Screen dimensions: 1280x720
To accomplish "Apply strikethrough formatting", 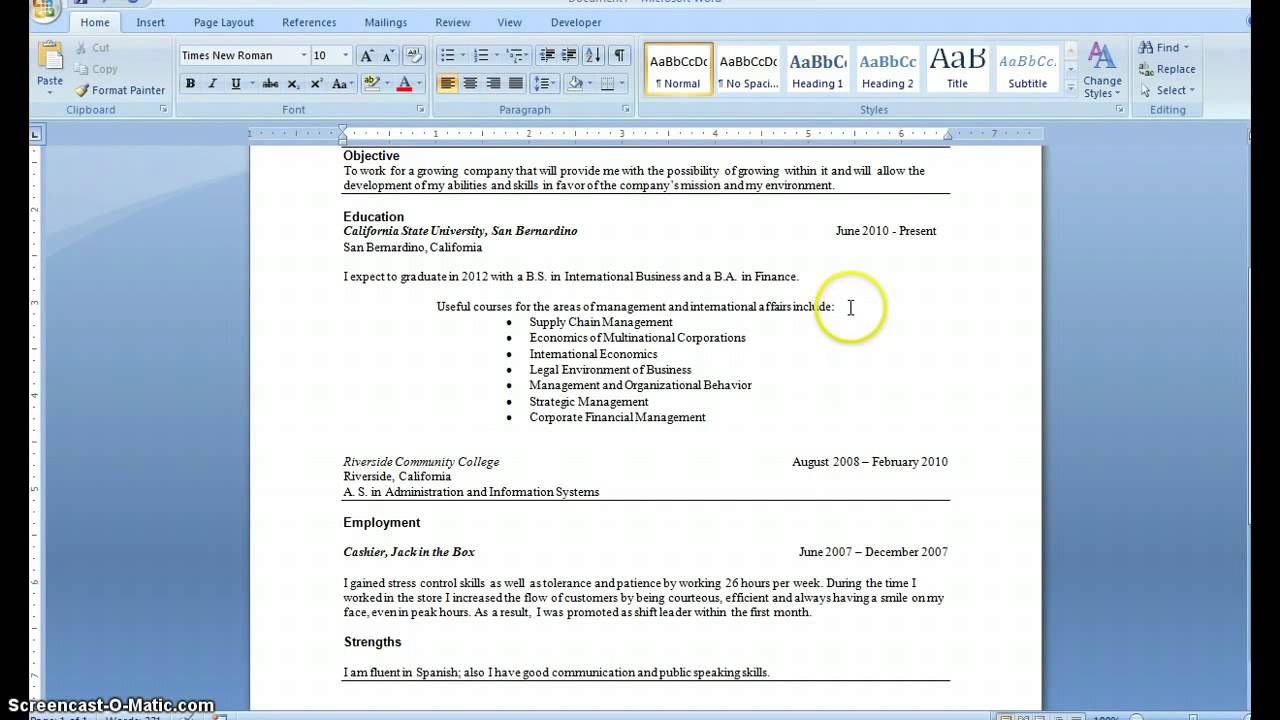I will [270, 84].
